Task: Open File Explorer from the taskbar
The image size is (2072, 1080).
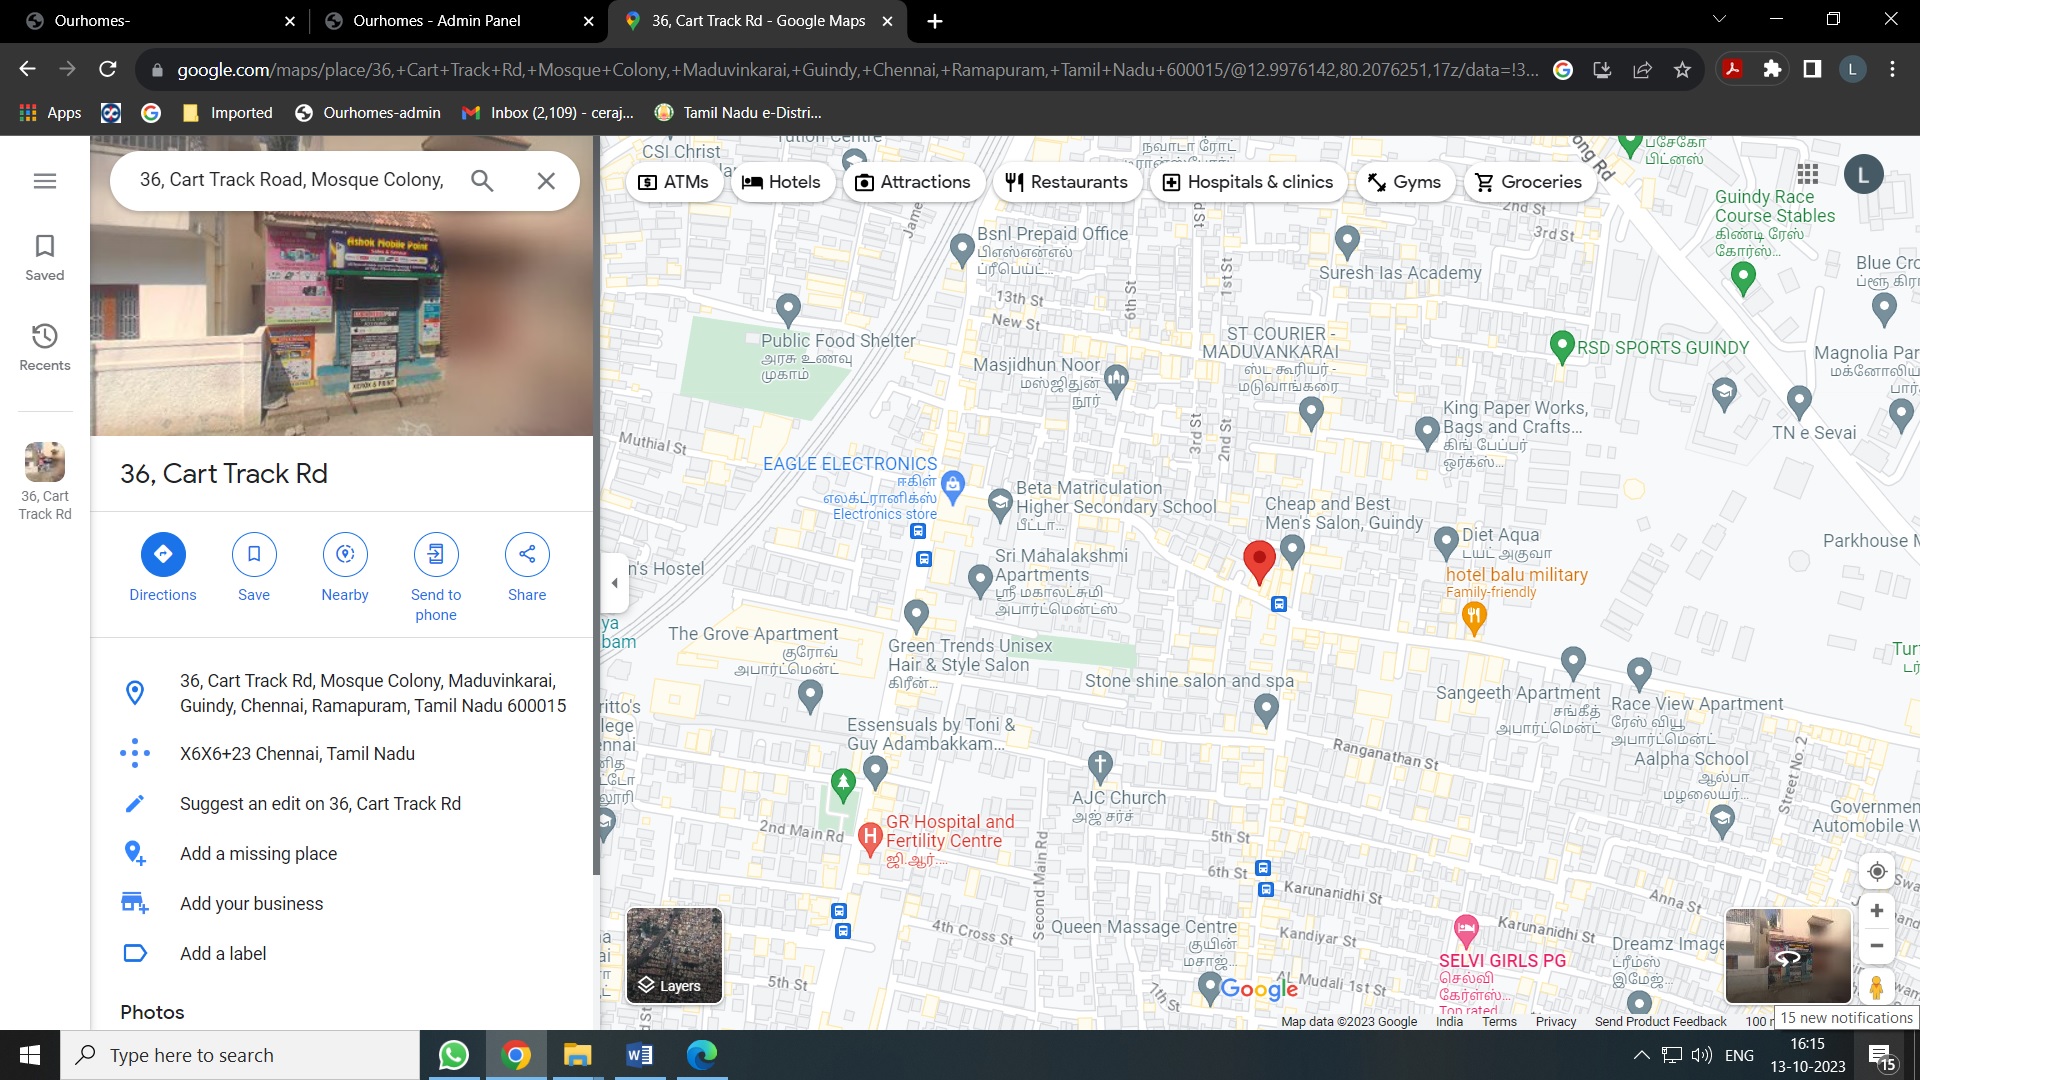Action: (577, 1055)
